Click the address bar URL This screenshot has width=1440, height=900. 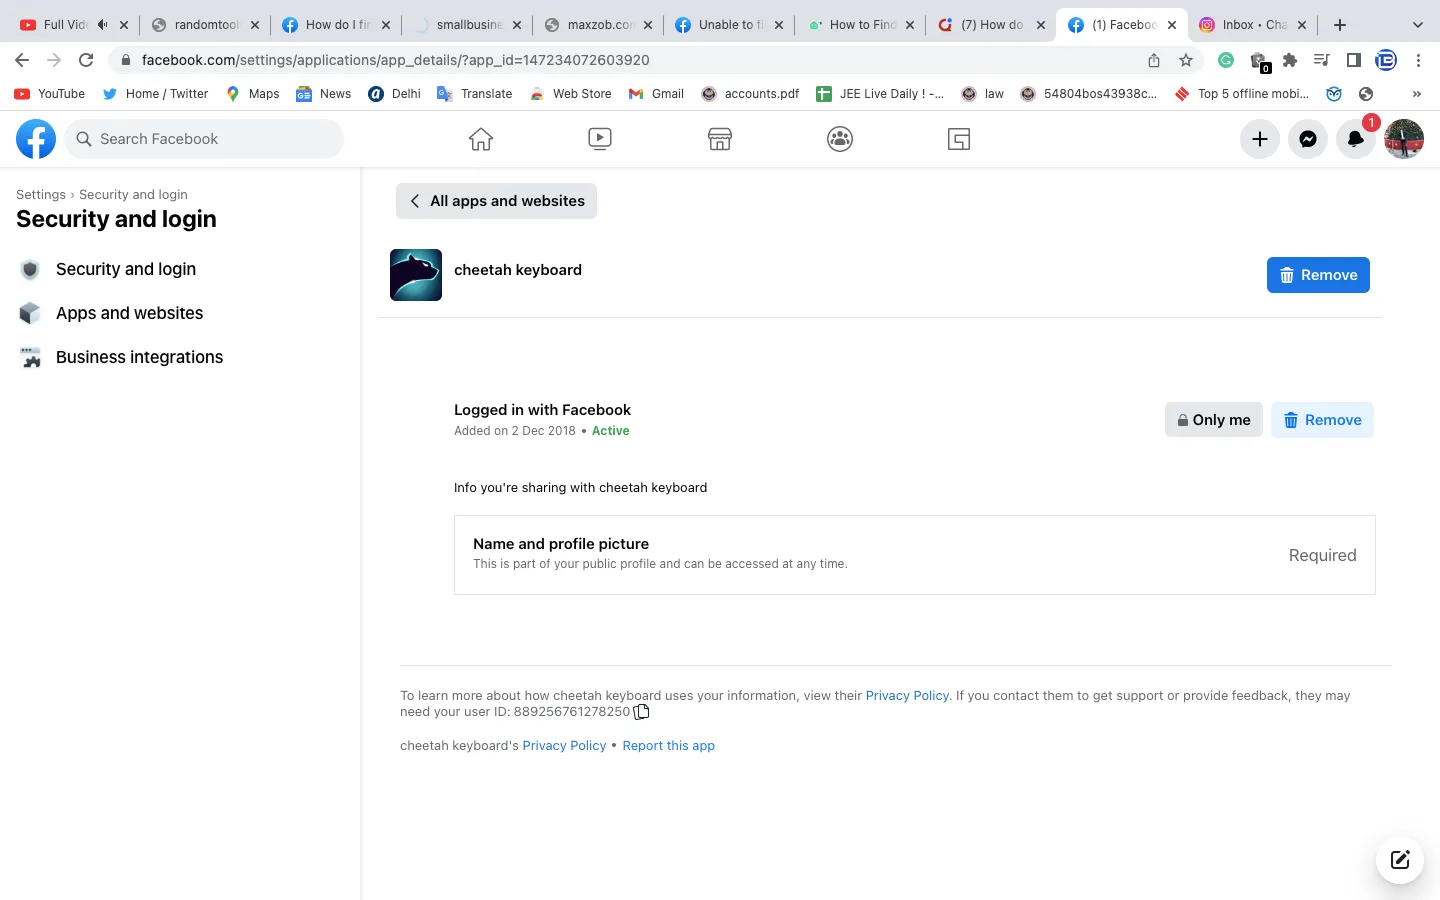click(x=395, y=60)
